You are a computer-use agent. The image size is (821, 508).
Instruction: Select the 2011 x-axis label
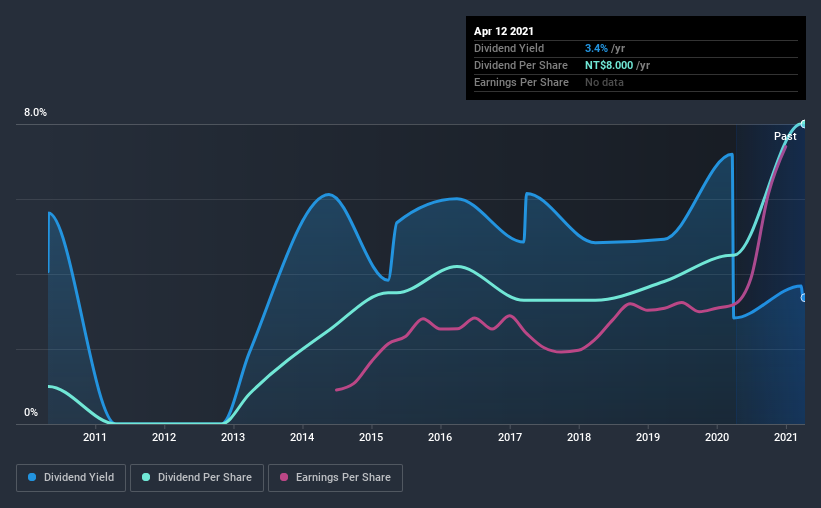[x=95, y=437]
